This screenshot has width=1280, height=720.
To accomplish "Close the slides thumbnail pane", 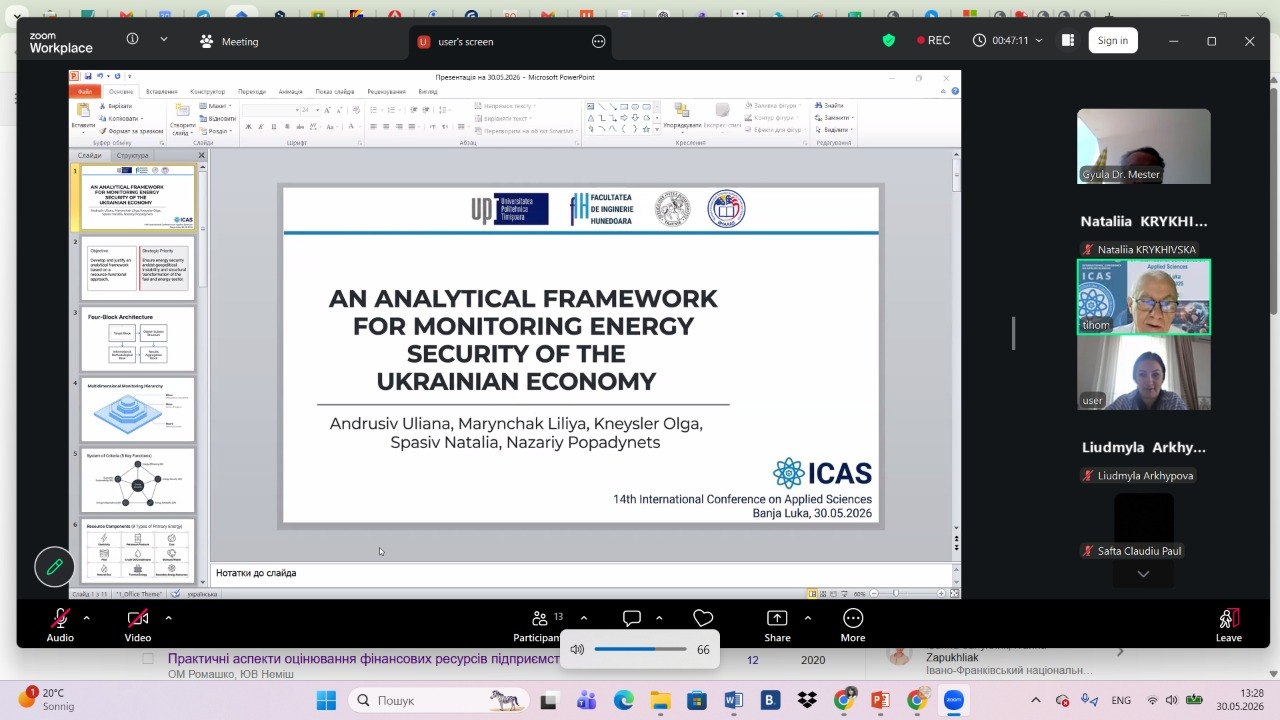I will click(x=201, y=155).
